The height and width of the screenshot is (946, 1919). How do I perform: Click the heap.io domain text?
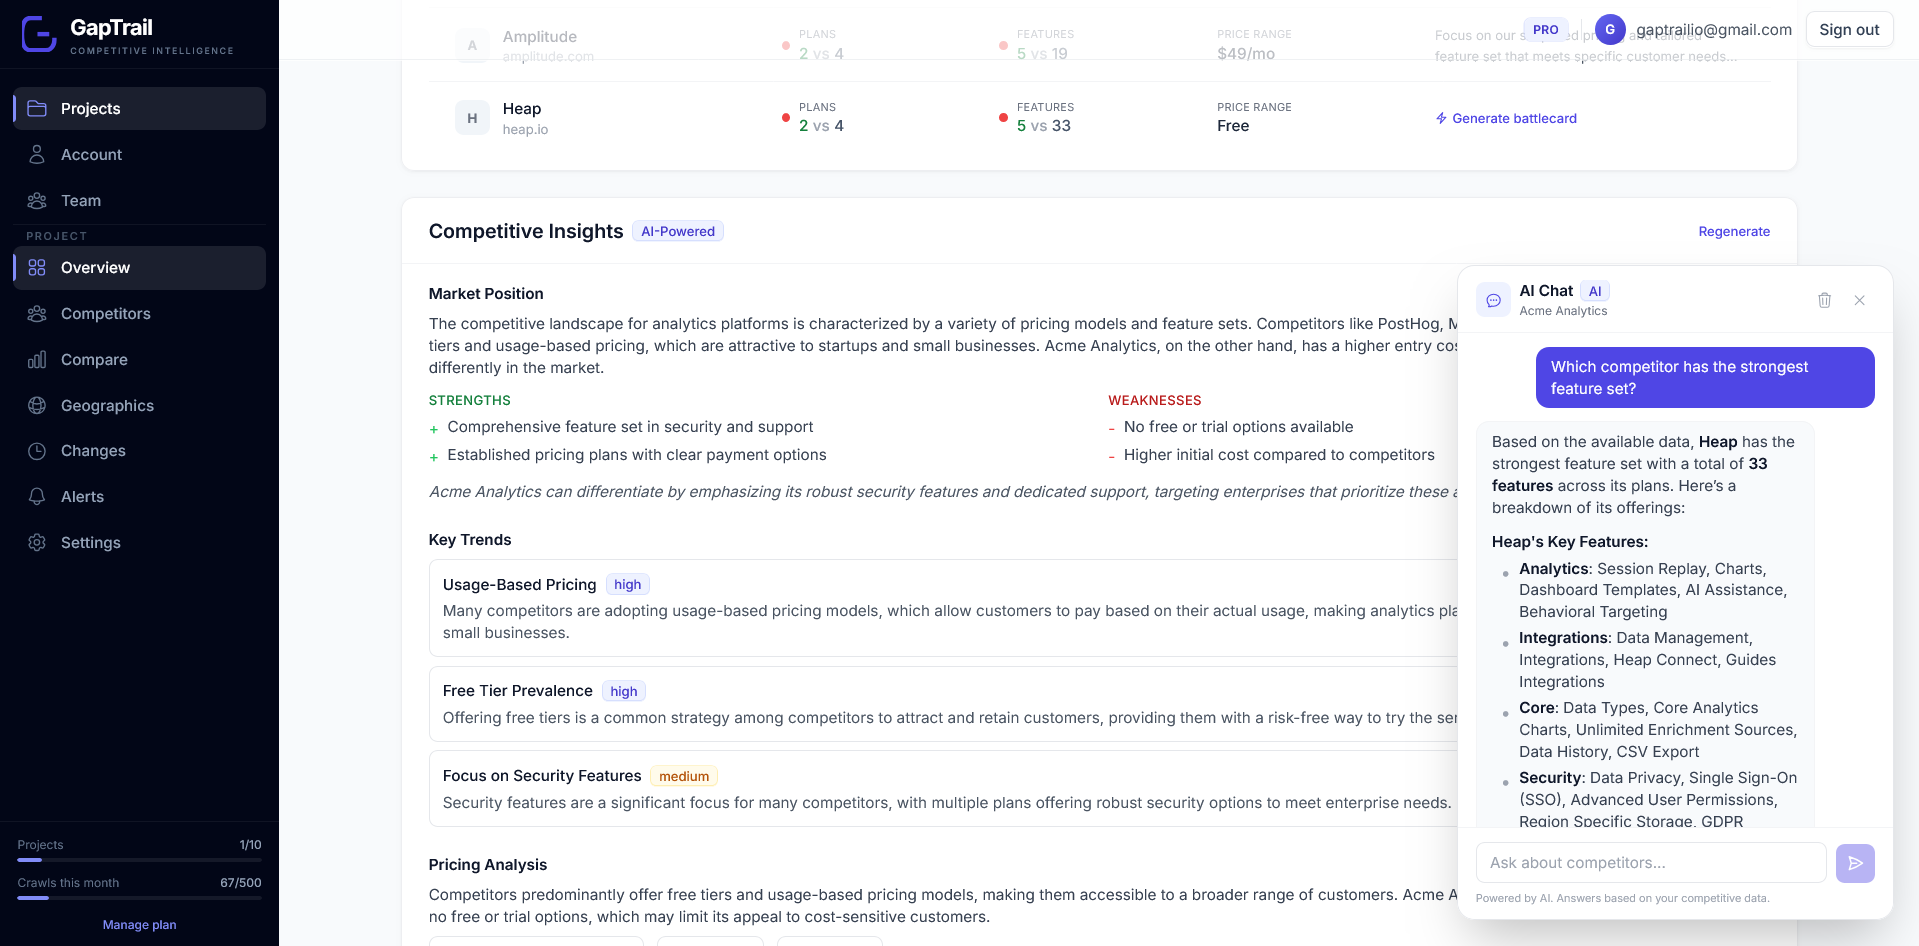click(525, 129)
